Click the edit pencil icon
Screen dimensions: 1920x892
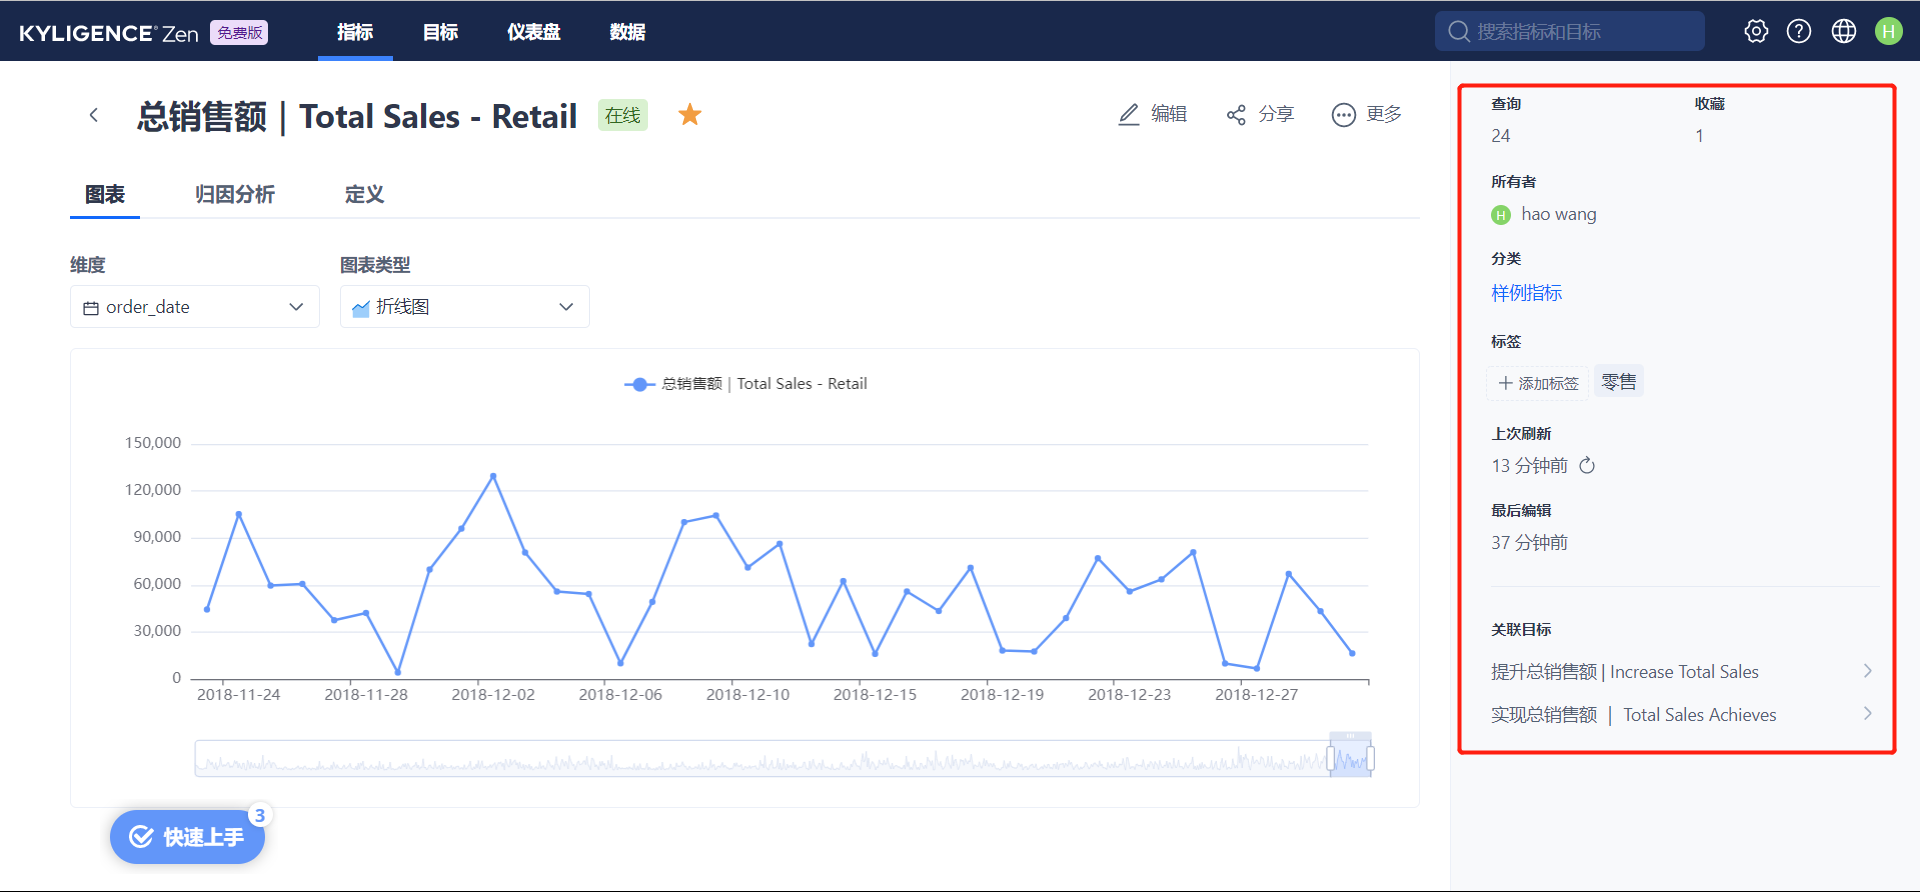coord(1129,114)
